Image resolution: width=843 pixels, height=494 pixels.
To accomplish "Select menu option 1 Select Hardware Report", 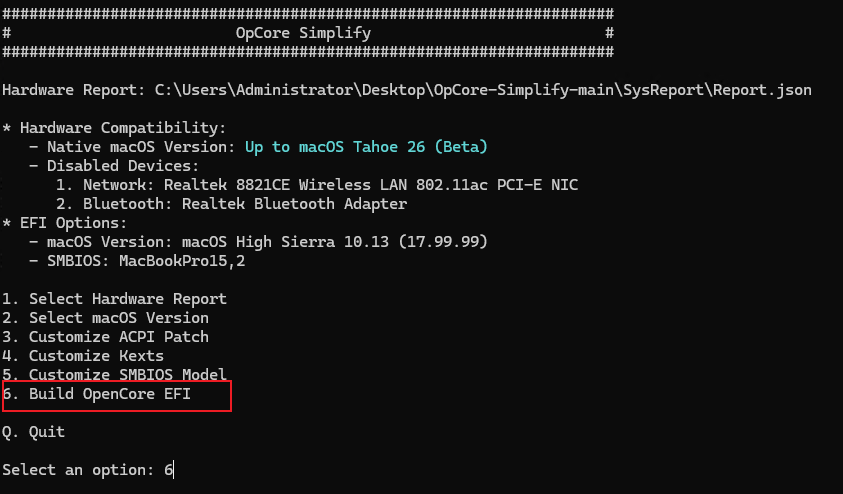I will (x=114, y=299).
